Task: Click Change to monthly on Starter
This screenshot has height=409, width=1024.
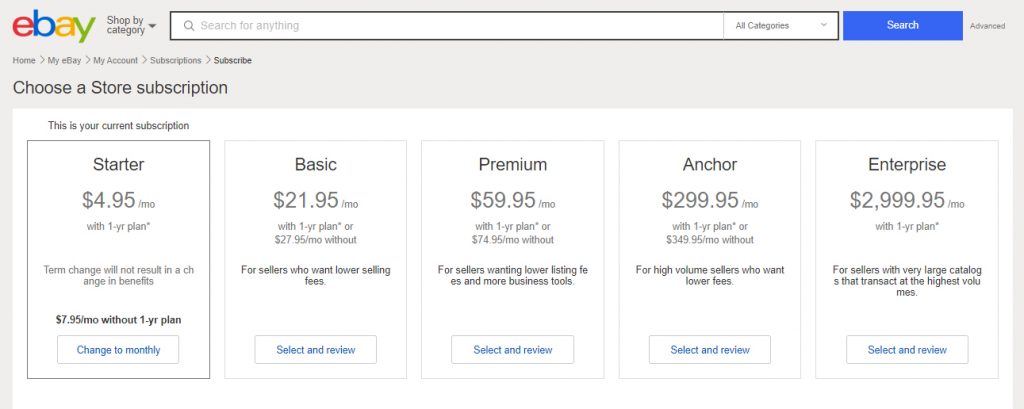Action: [x=118, y=350]
